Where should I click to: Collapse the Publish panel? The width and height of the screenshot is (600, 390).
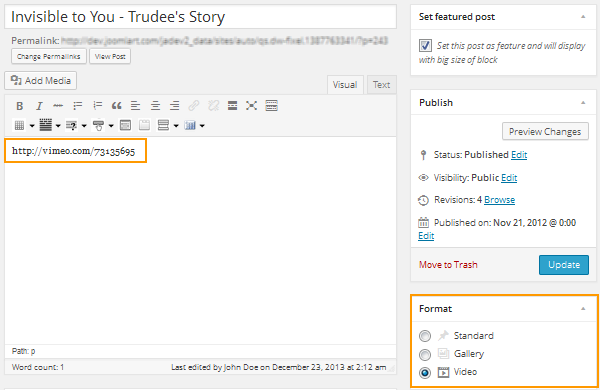[583, 103]
